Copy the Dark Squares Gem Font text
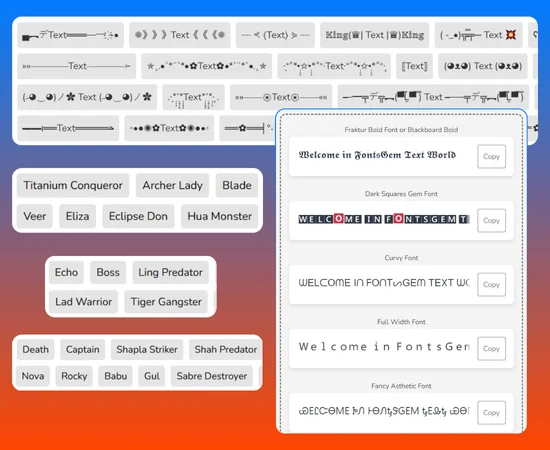This screenshot has width=550, height=450. [491, 221]
